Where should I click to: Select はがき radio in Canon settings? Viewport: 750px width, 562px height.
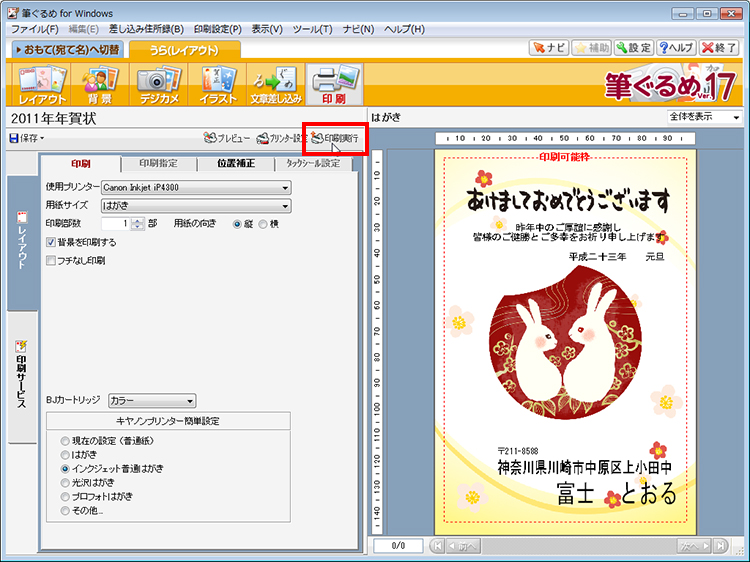[x=65, y=455]
